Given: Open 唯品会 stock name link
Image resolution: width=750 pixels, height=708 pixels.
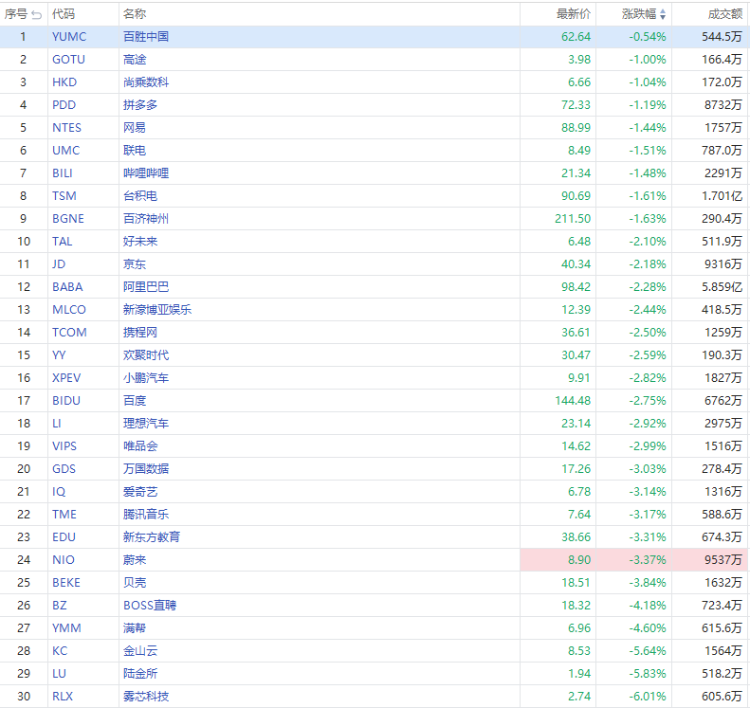Looking at the screenshot, I should 140,446.
